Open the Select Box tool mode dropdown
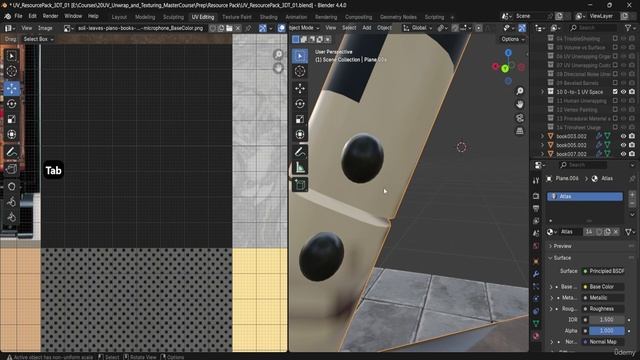Screen dimensions: 640x360 pos(38,39)
